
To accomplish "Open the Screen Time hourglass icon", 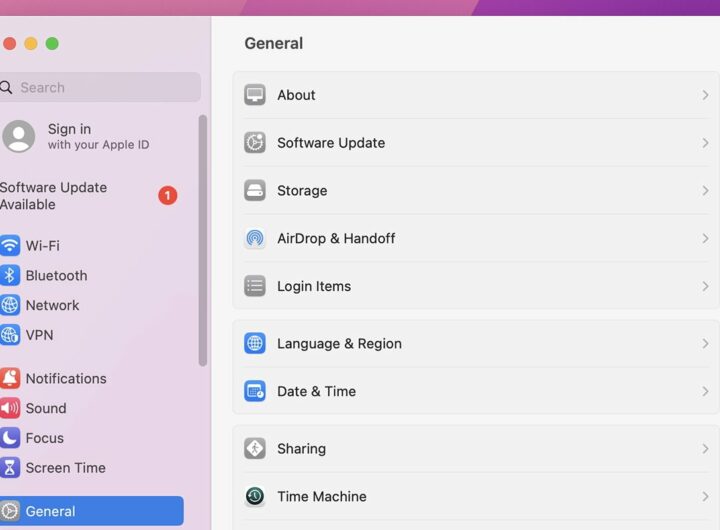I will 10,467.
